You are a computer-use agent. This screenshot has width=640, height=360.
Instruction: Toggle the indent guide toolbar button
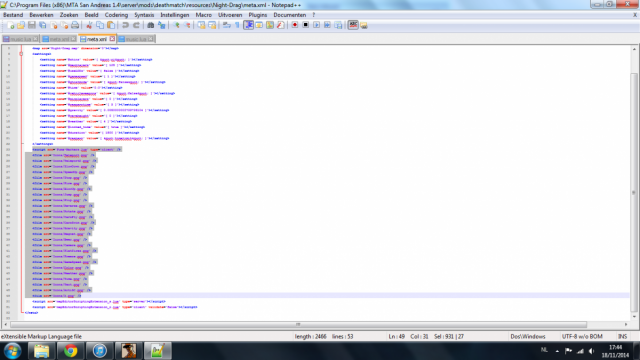coord(248,25)
